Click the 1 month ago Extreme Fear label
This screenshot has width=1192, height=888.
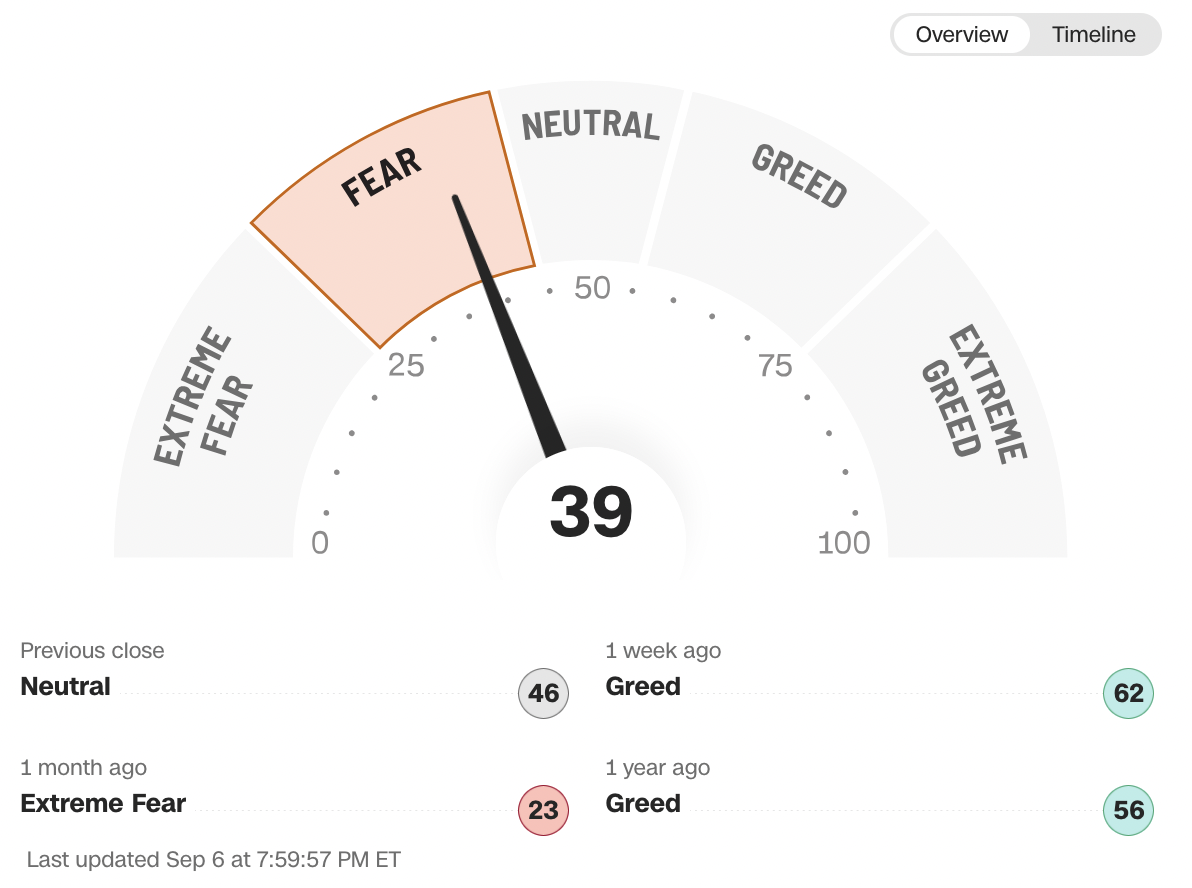click(x=103, y=804)
